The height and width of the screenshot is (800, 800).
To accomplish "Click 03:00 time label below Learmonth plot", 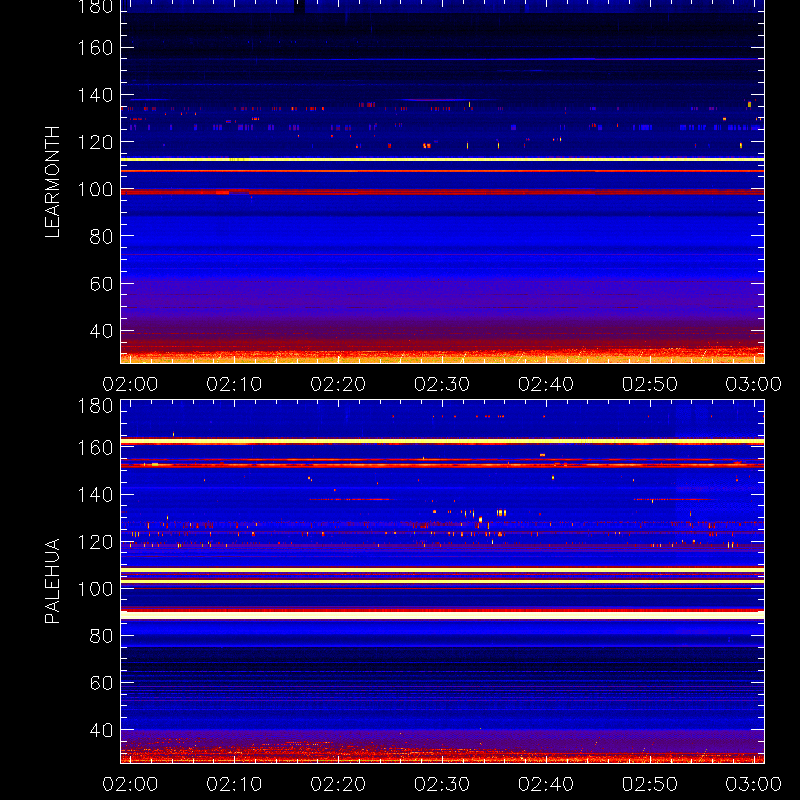I will (x=754, y=384).
